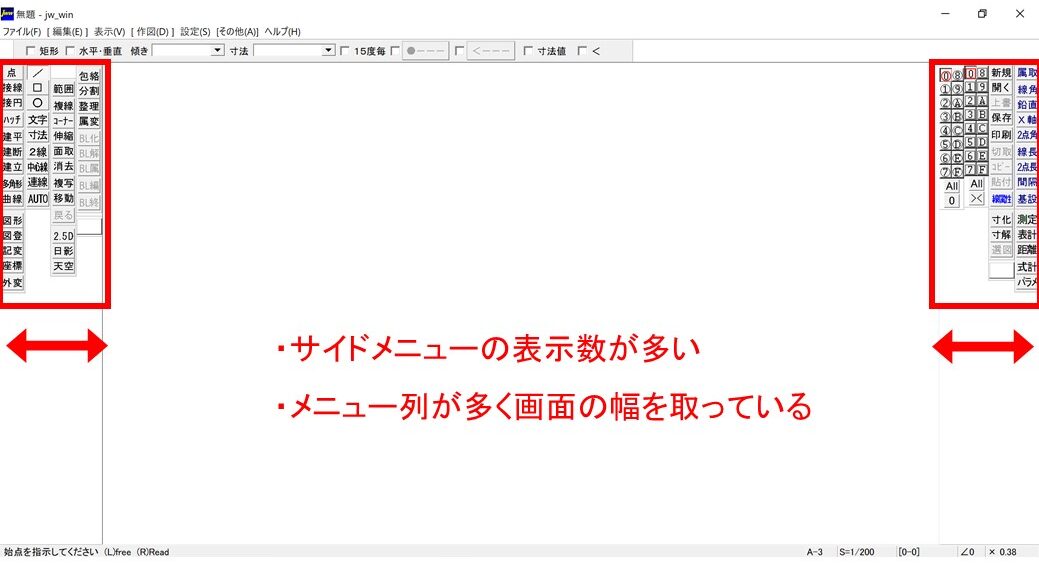The width and height of the screenshot is (1039, 566).
Task: Choose the 範囲 range selection tool
Action: [x=64, y=89]
